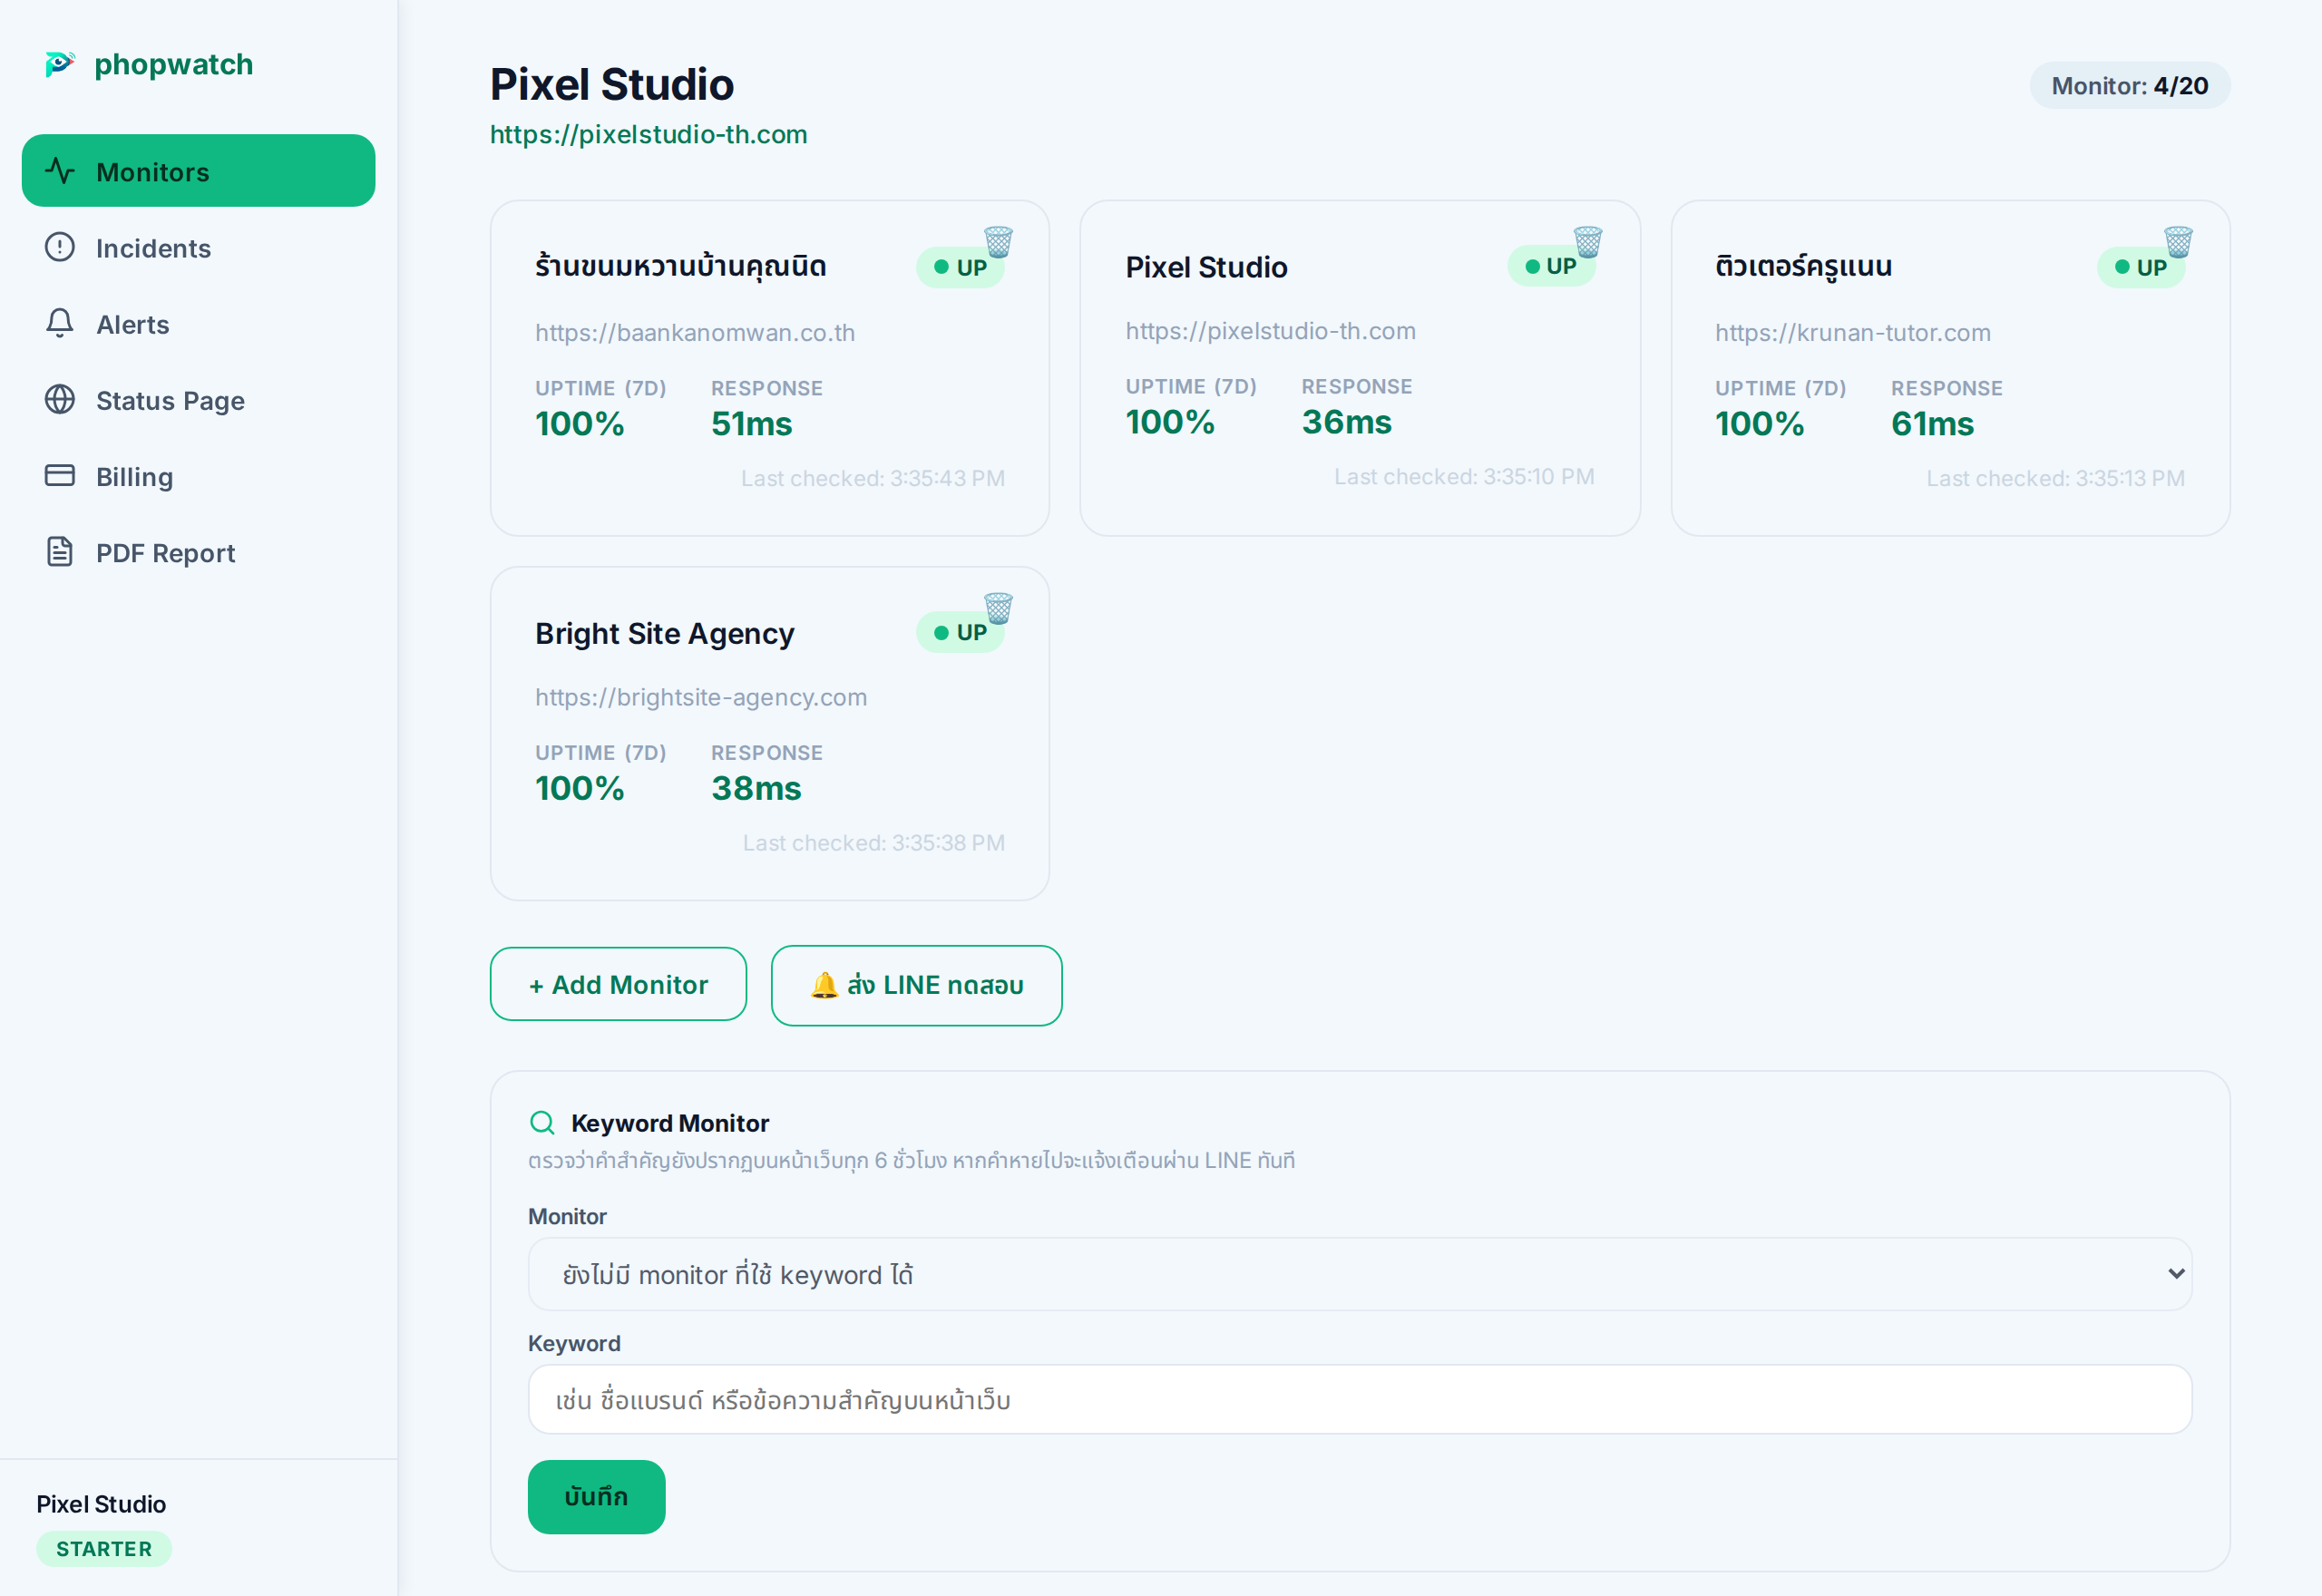Viewport: 2322px width, 1596px height.
Task: Click the UP status badge on Pixel Studio card
Action: pyautogui.click(x=1551, y=266)
